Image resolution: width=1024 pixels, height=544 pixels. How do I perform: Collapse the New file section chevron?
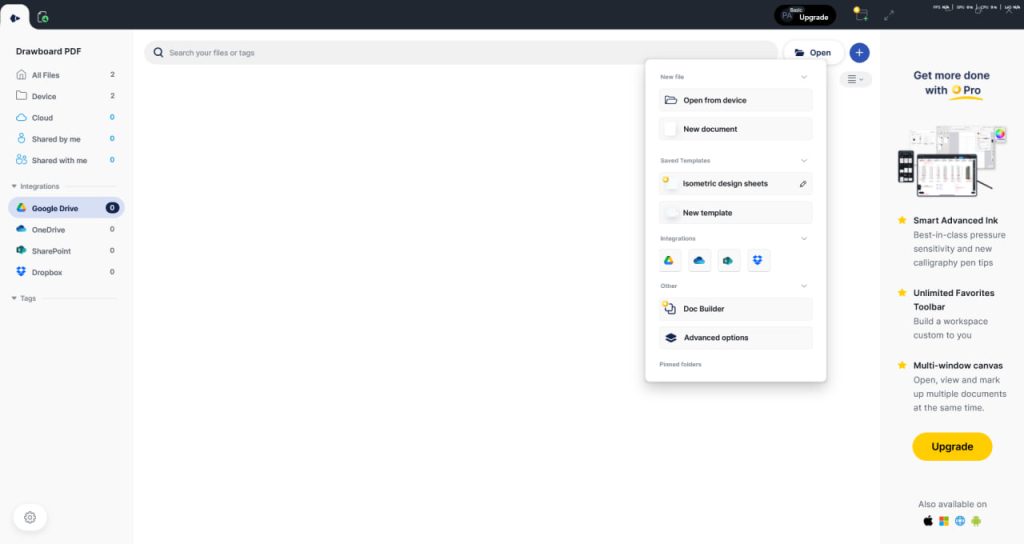pos(803,77)
